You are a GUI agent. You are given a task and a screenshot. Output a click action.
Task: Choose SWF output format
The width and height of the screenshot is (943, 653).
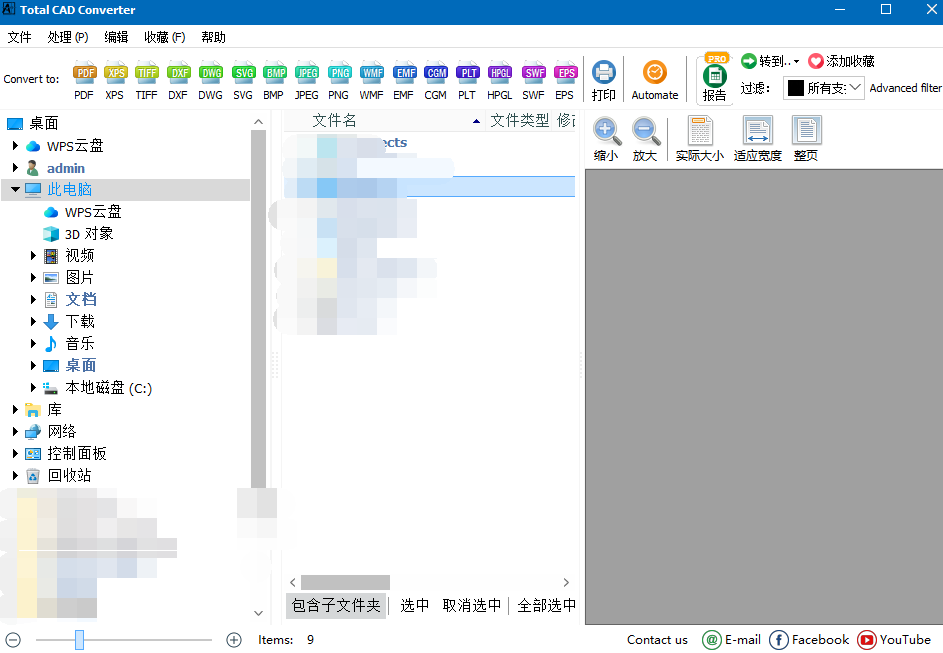533,80
